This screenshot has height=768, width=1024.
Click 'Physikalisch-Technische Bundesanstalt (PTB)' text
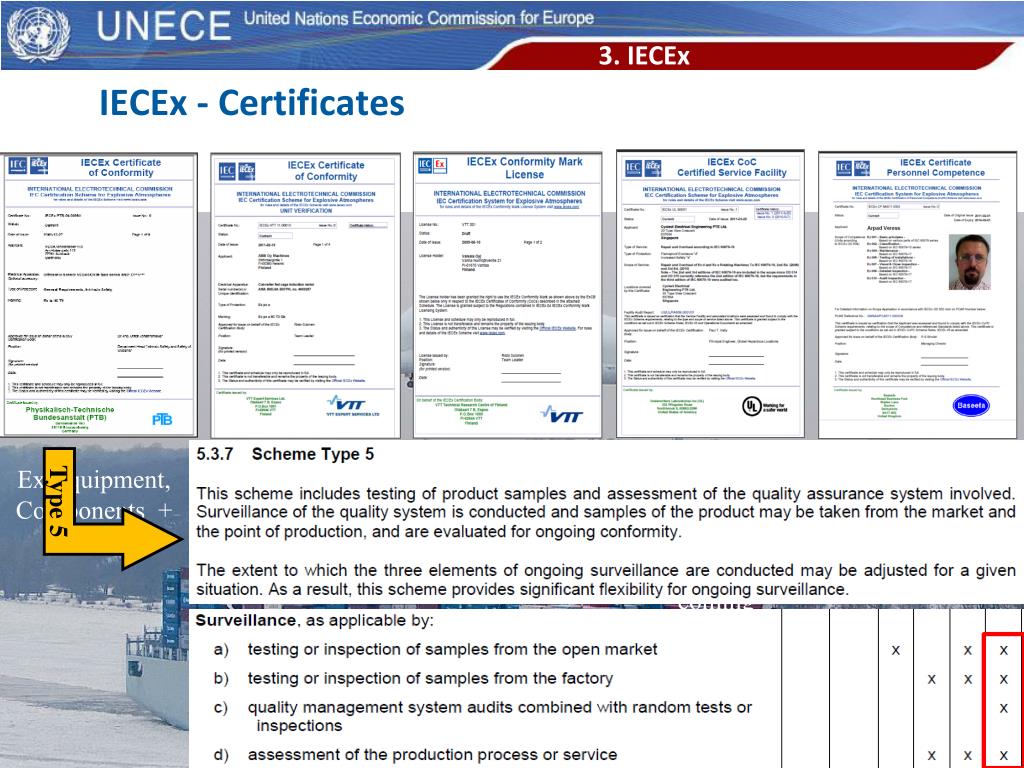coord(70,413)
